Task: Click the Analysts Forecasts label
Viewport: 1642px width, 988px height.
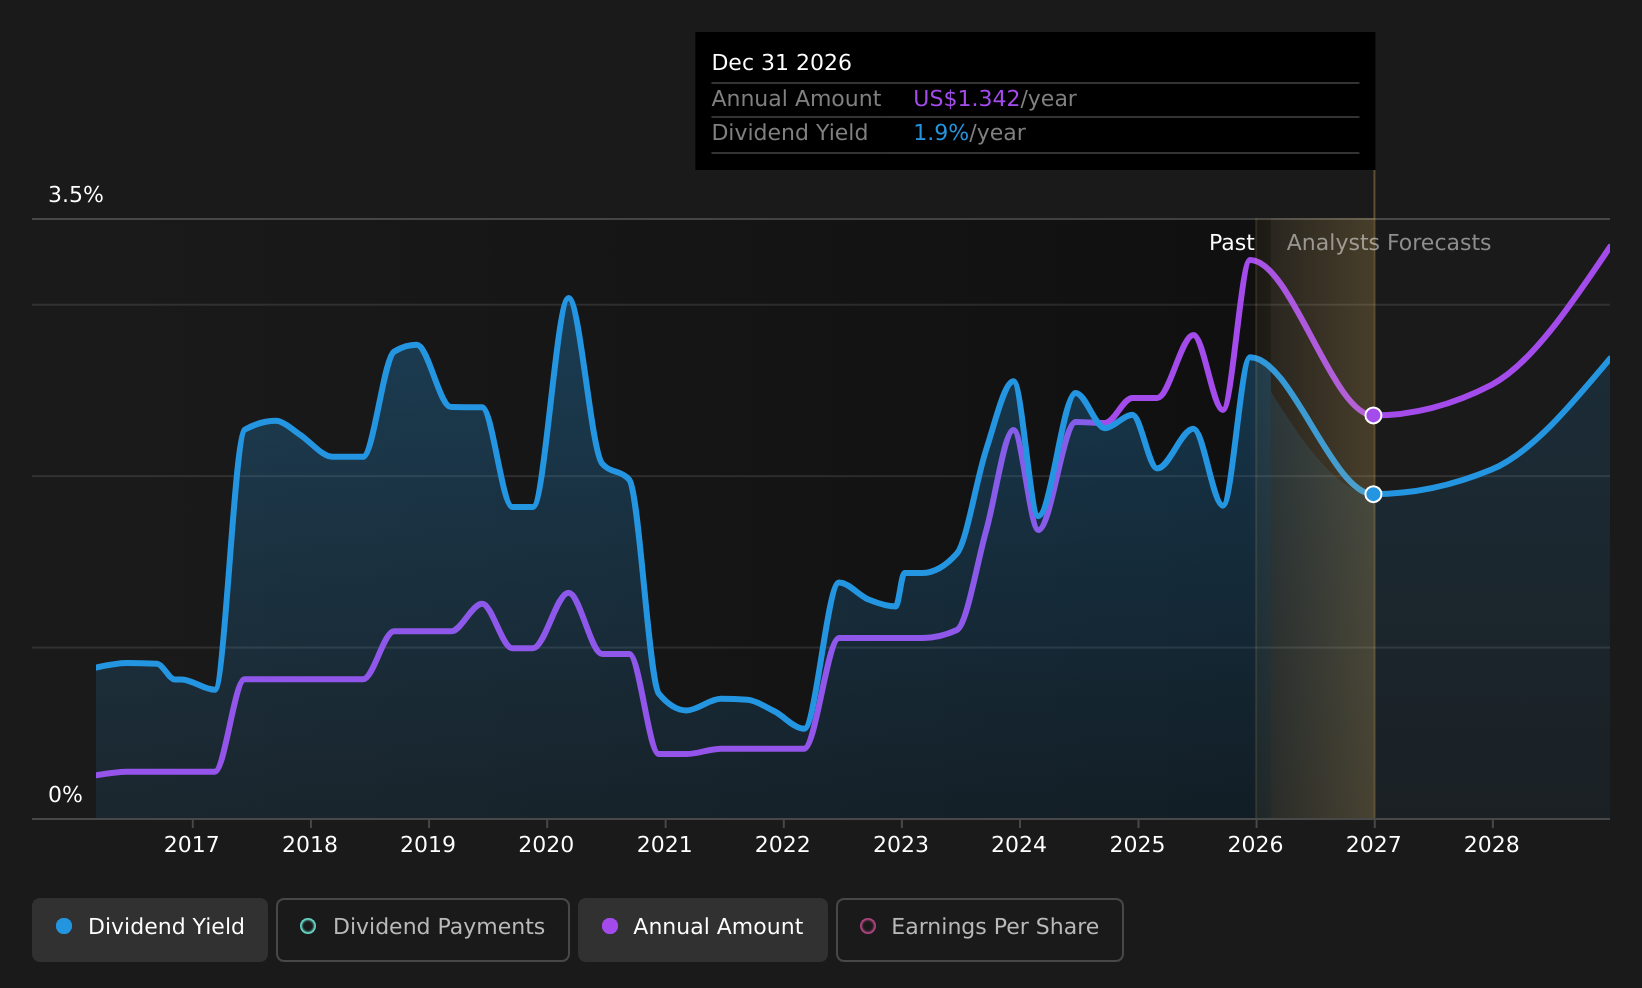Action: click(1388, 243)
